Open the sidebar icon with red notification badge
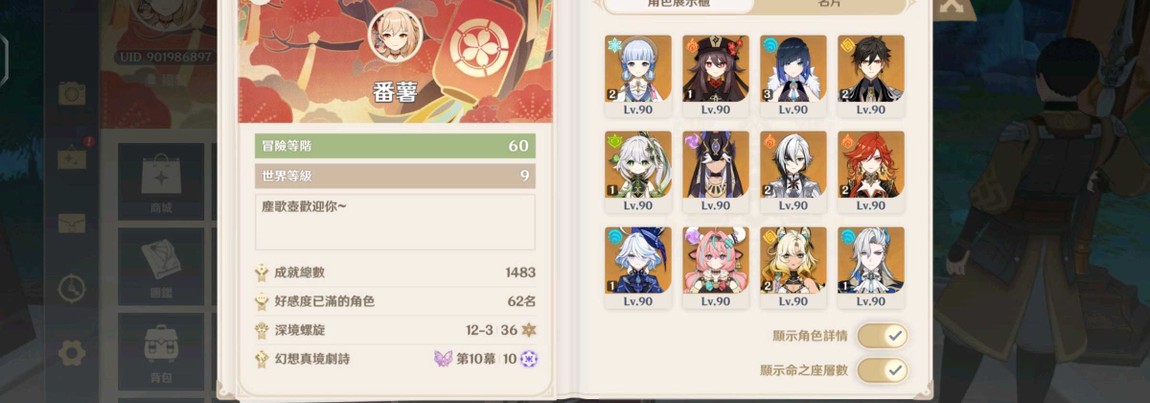Viewport: 1150px width, 403px height. pyautogui.click(x=72, y=156)
